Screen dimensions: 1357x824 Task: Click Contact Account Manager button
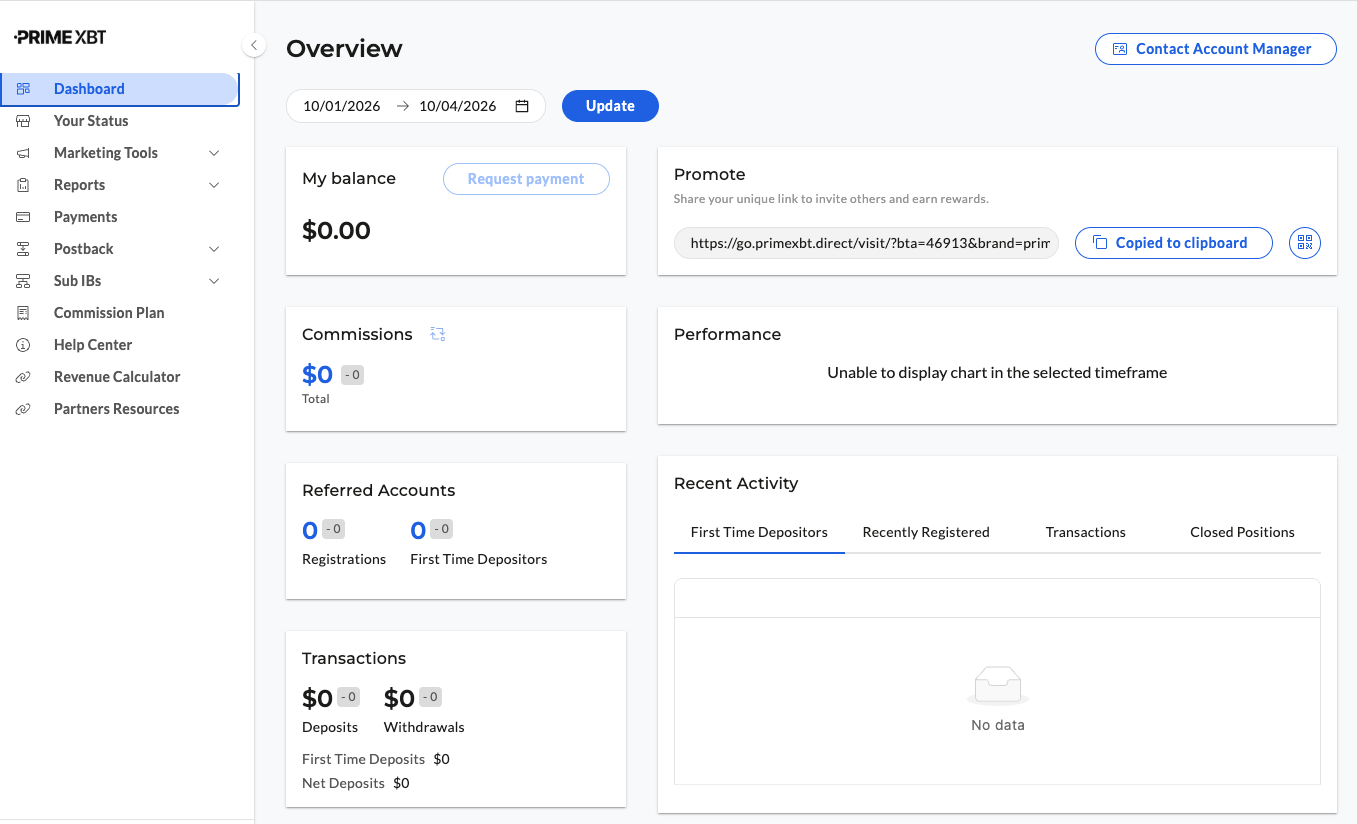coord(1216,49)
